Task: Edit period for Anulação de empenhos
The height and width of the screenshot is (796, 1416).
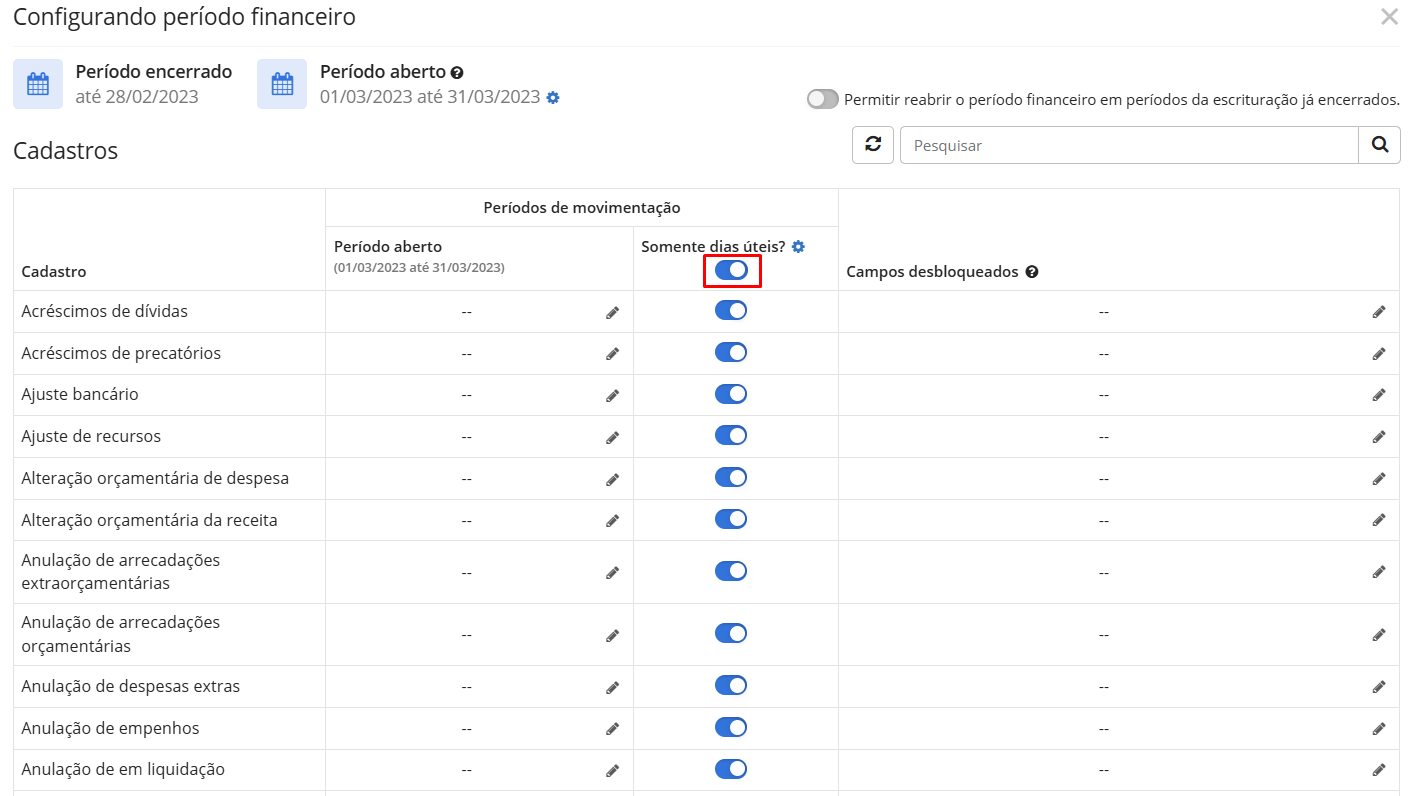Action: point(612,729)
